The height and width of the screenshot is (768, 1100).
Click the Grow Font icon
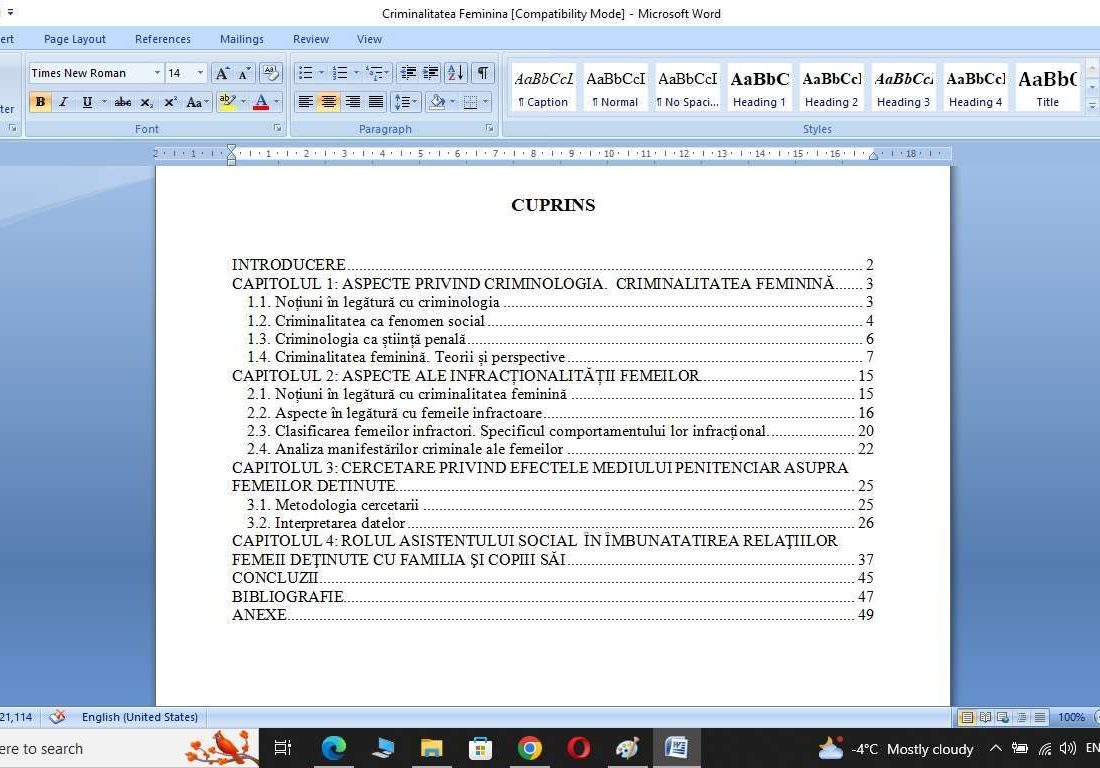tap(222, 73)
